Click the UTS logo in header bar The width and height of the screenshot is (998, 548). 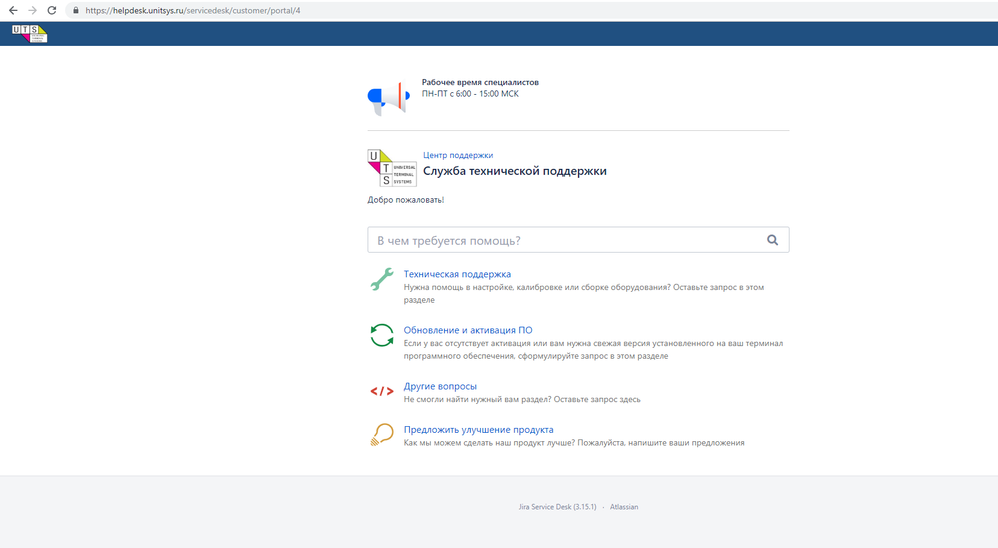pyautogui.click(x=29, y=34)
